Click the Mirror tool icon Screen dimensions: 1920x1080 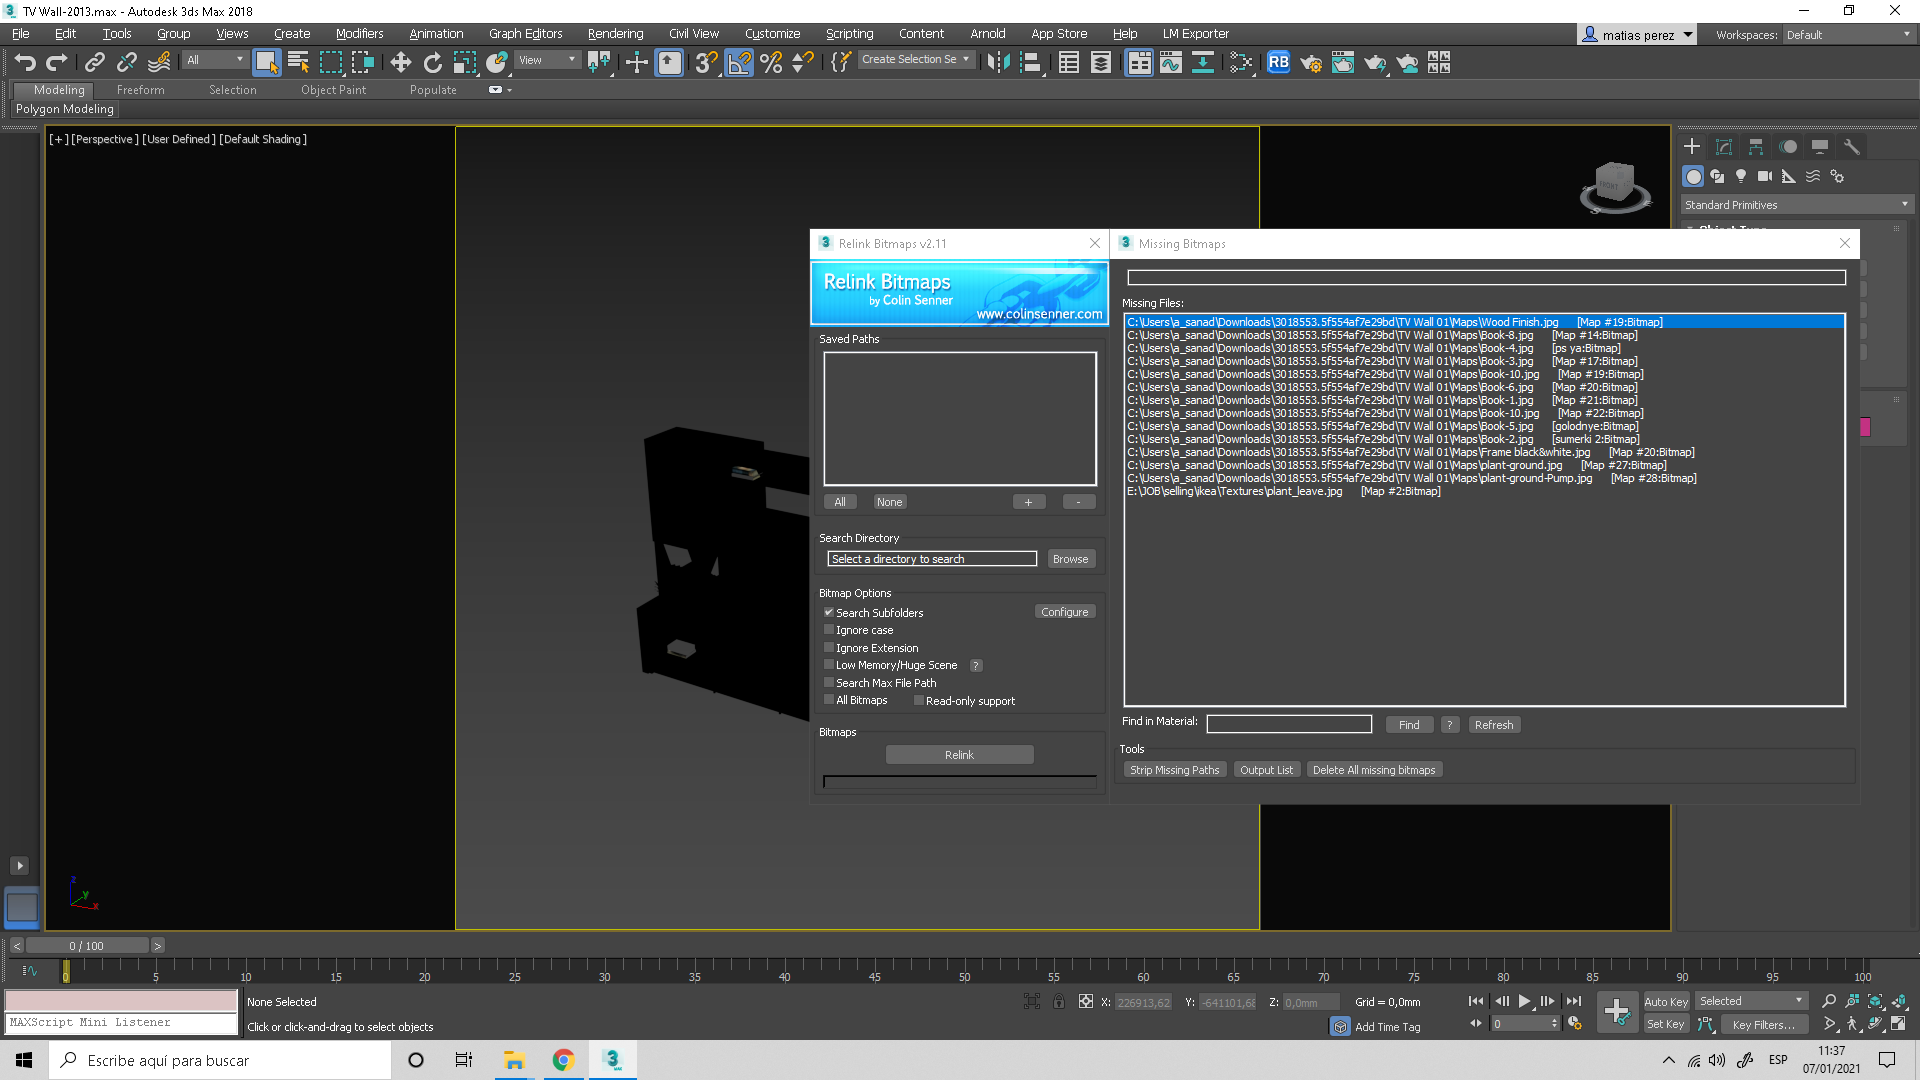998,63
